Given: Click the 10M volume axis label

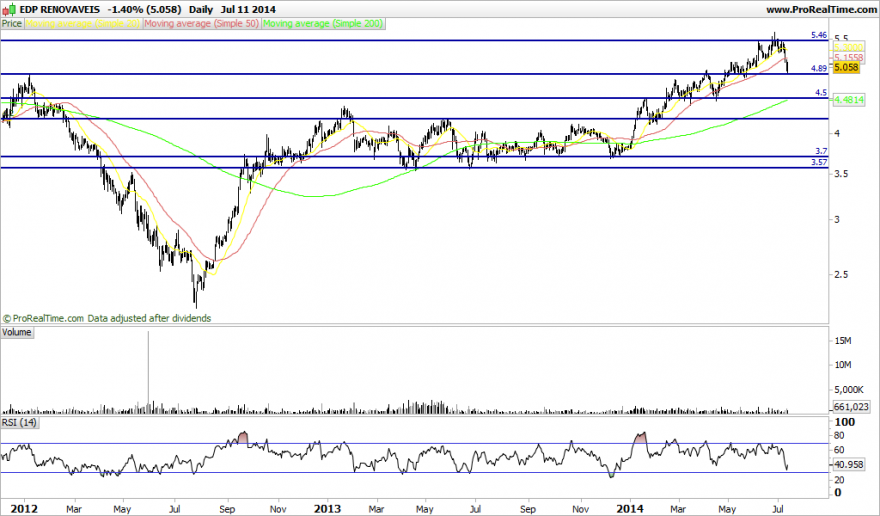Looking at the screenshot, I should [844, 365].
